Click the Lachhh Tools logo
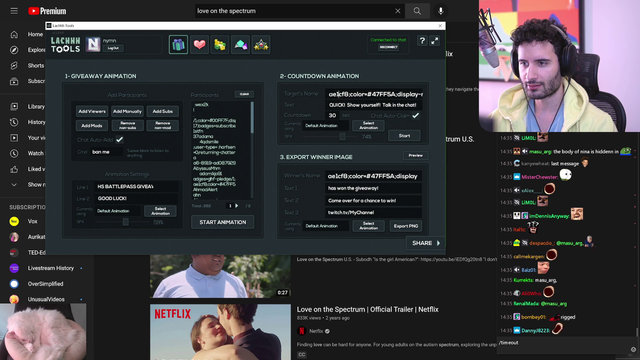The image size is (640, 360). [x=65, y=44]
